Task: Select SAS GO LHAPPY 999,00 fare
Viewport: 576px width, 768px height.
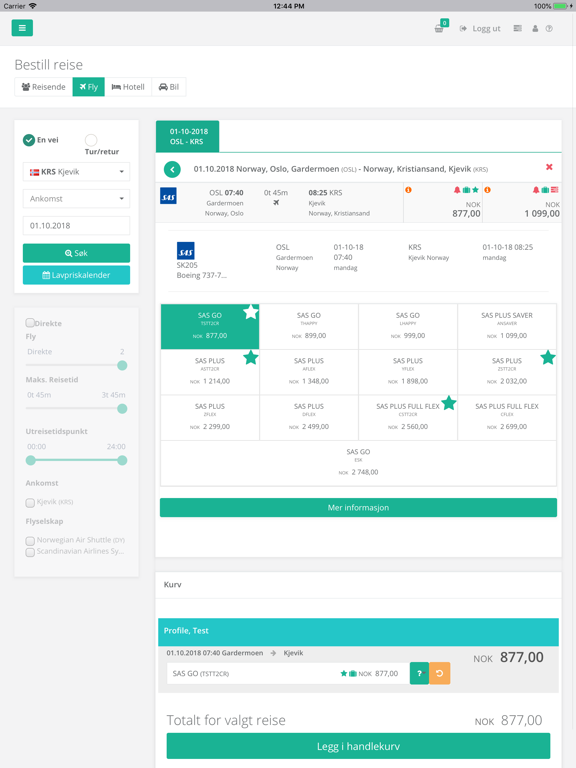Action: [x=408, y=326]
